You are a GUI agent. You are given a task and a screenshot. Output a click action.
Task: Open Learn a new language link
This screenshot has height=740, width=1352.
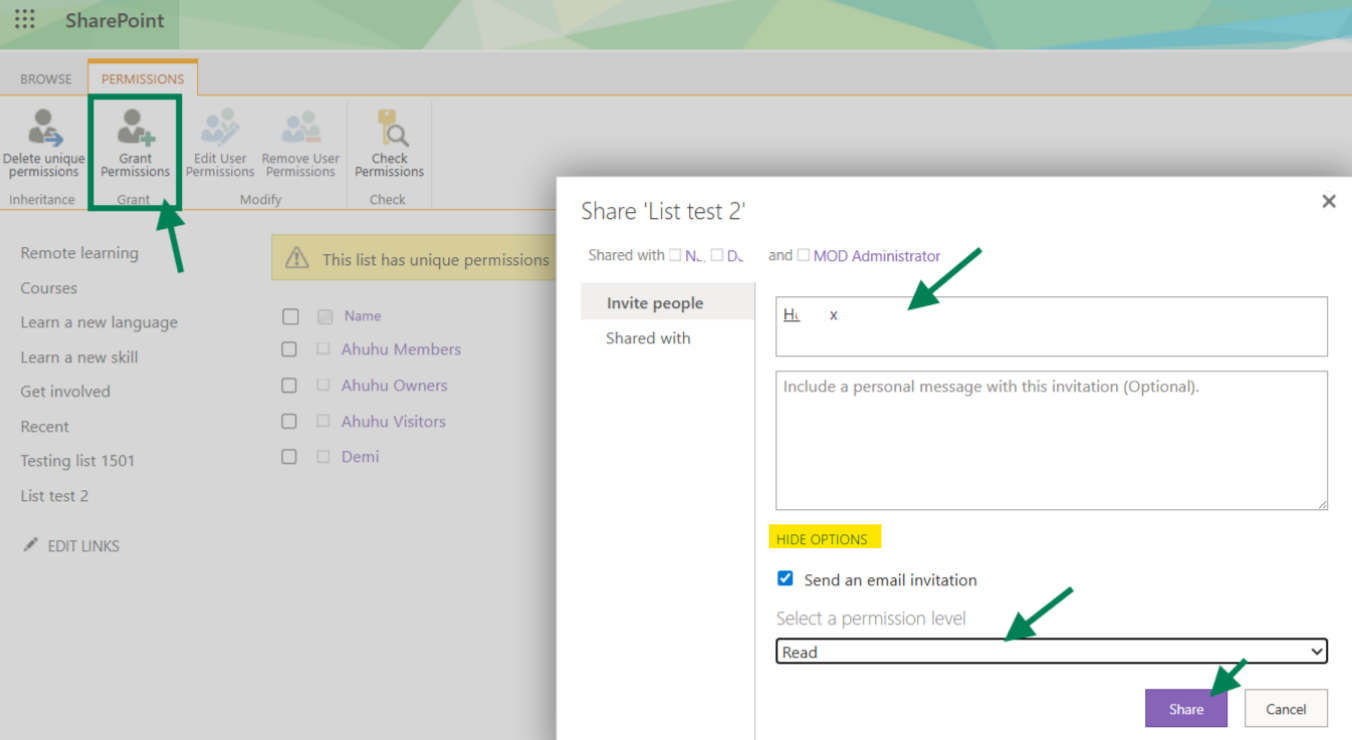tap(99, 322)
